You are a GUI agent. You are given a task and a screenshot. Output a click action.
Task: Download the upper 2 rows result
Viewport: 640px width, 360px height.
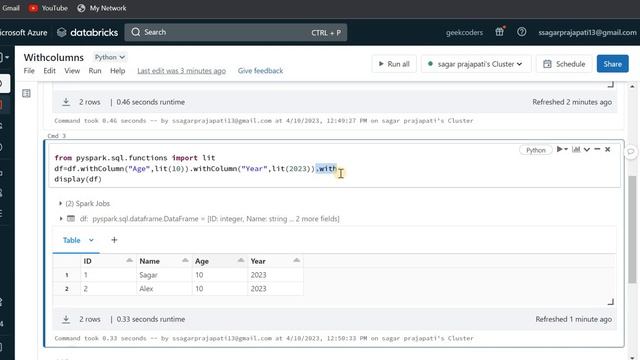click(66, 102)
